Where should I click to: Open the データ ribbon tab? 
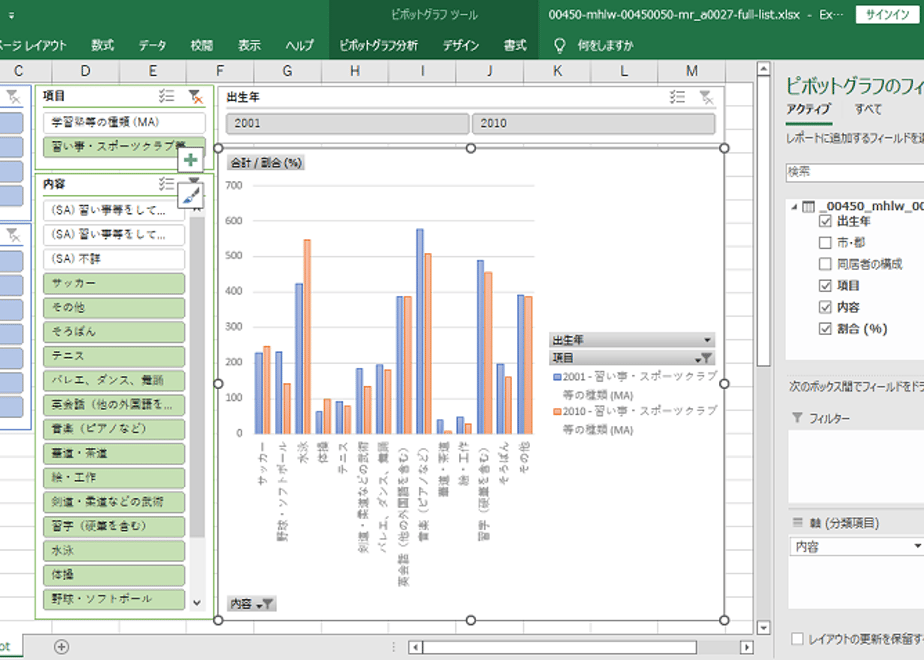[x=152, y=45]
